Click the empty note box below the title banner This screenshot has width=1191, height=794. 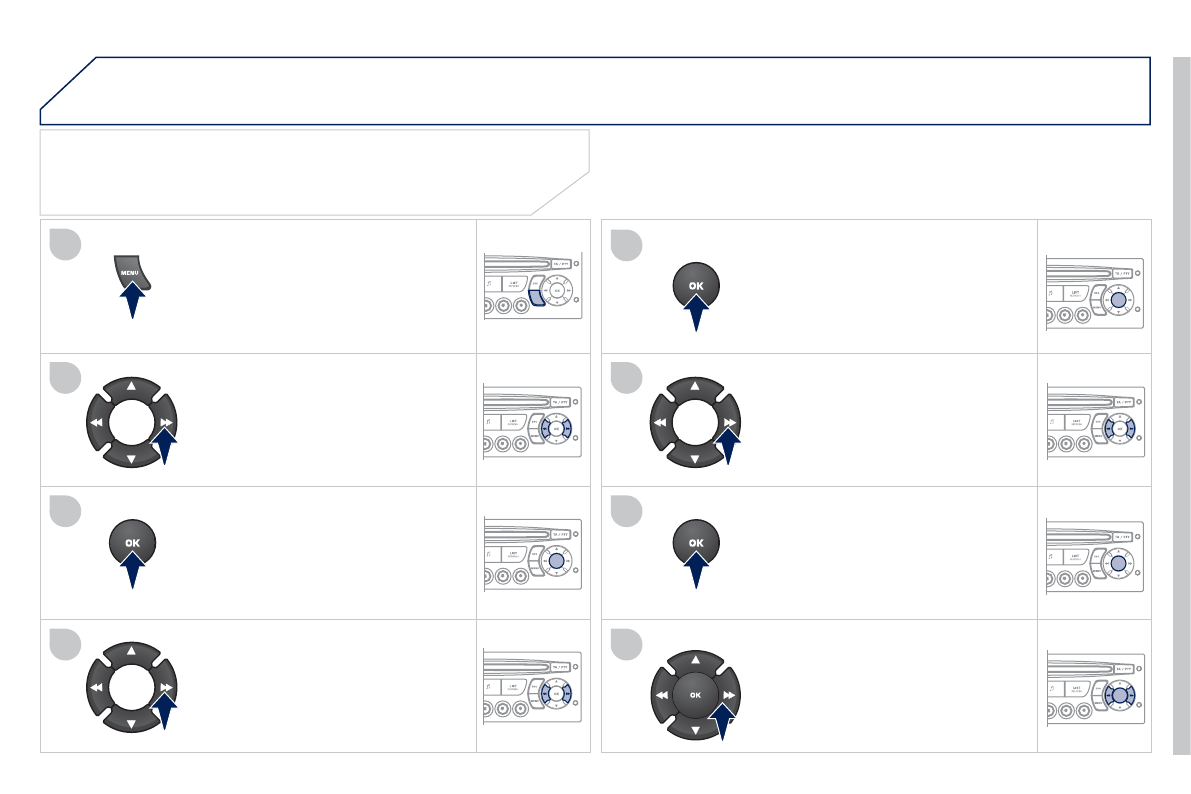(300, 170)
